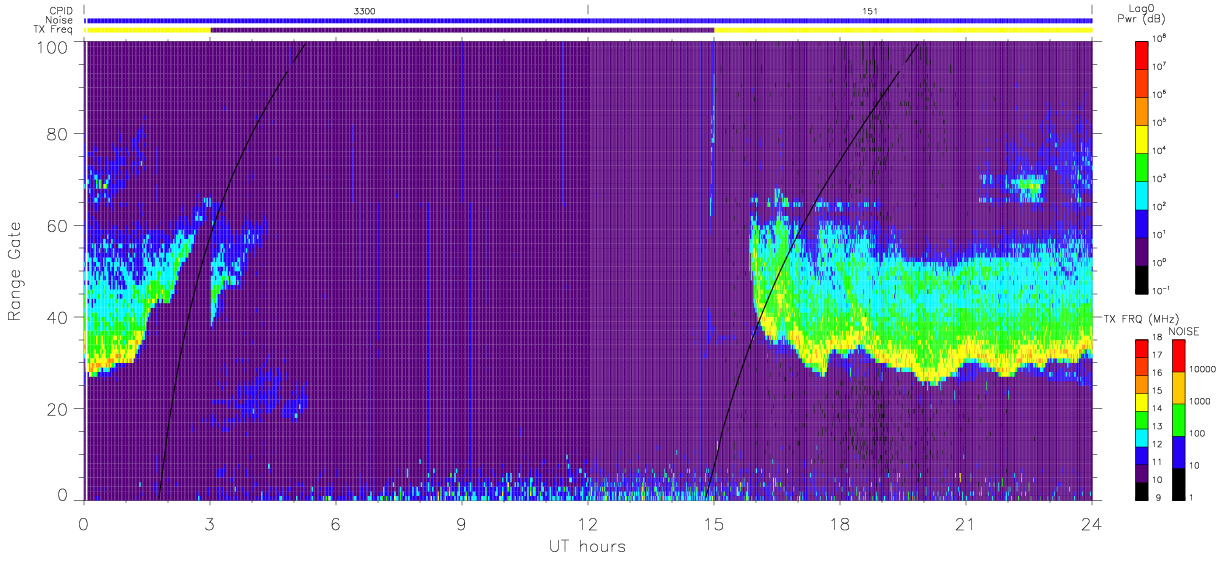Click the 'UT hours' axis title
1228x567 pixels.
tap(588, 546)
